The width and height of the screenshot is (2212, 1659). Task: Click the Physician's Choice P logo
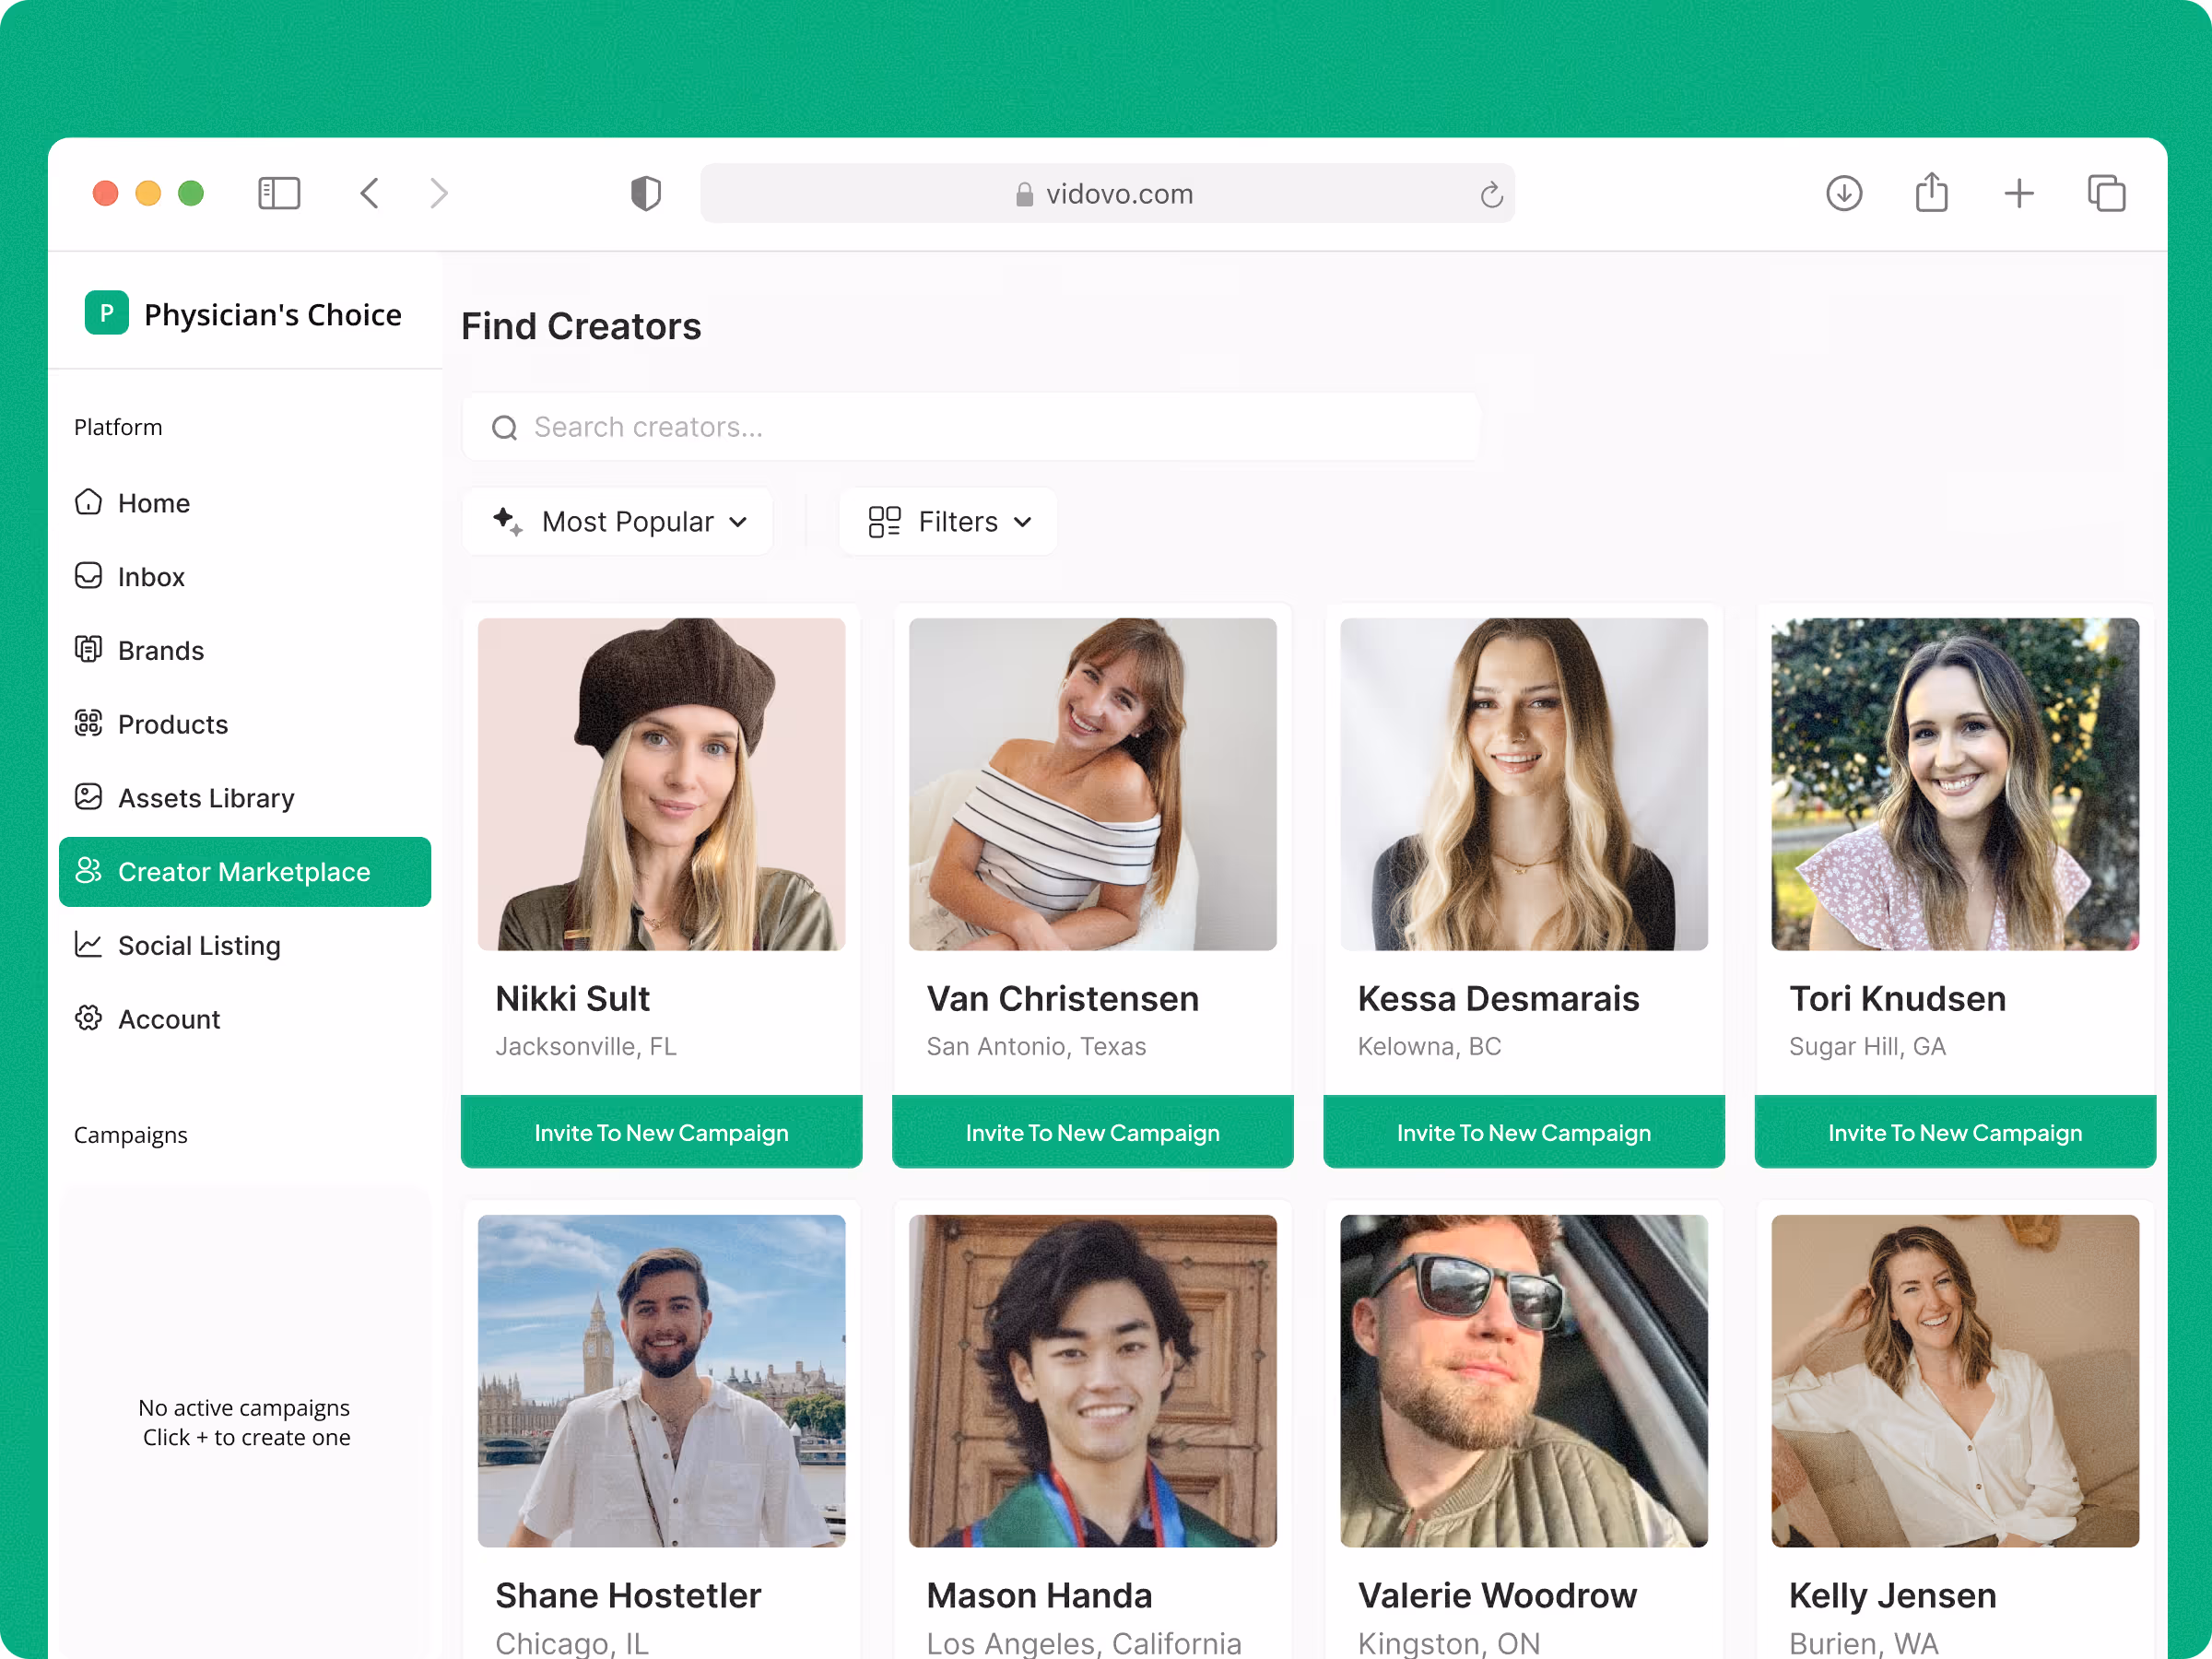click(x=107, y=313)
